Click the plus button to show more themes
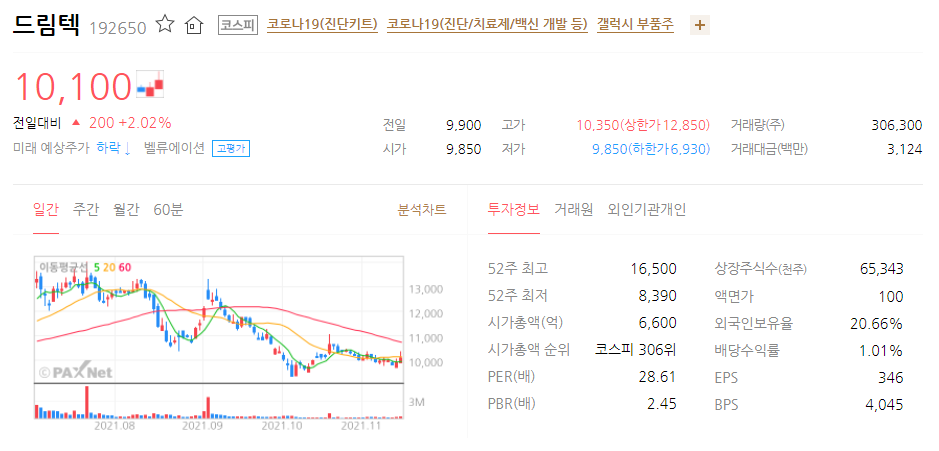Screen dimensions: 939x451 (x=700, y=25)
